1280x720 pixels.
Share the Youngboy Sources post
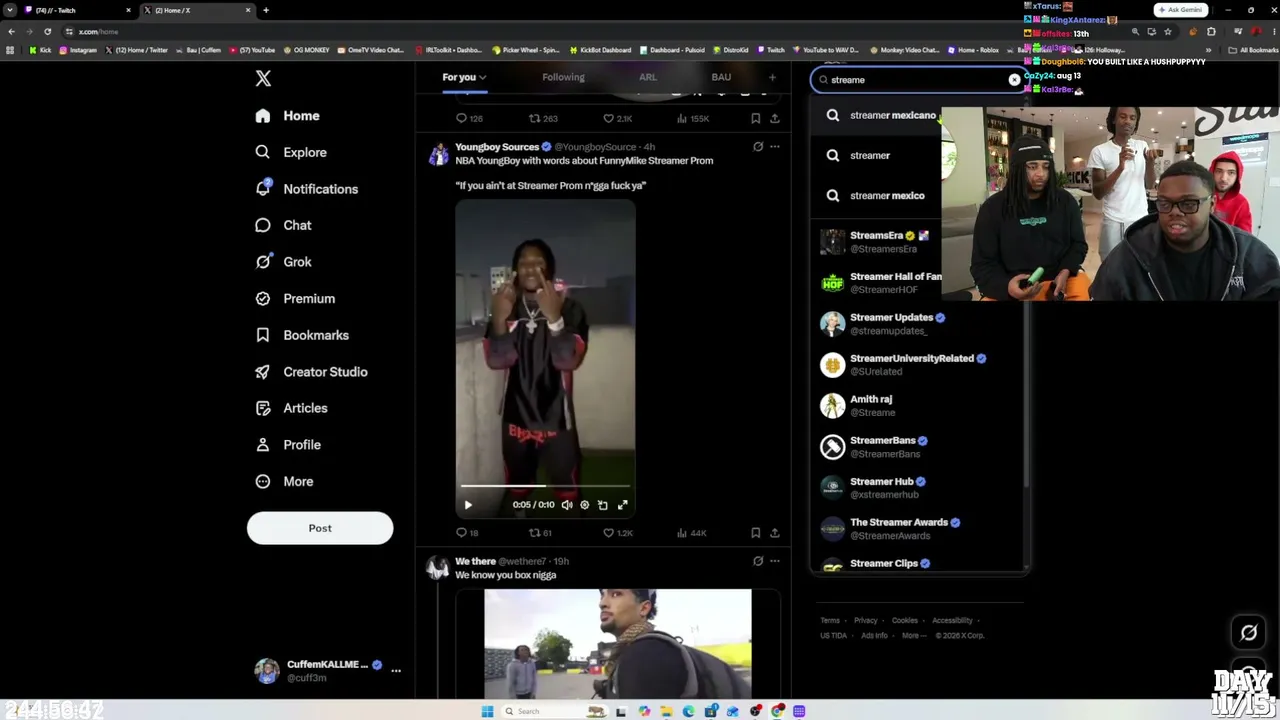coord(774,533)
